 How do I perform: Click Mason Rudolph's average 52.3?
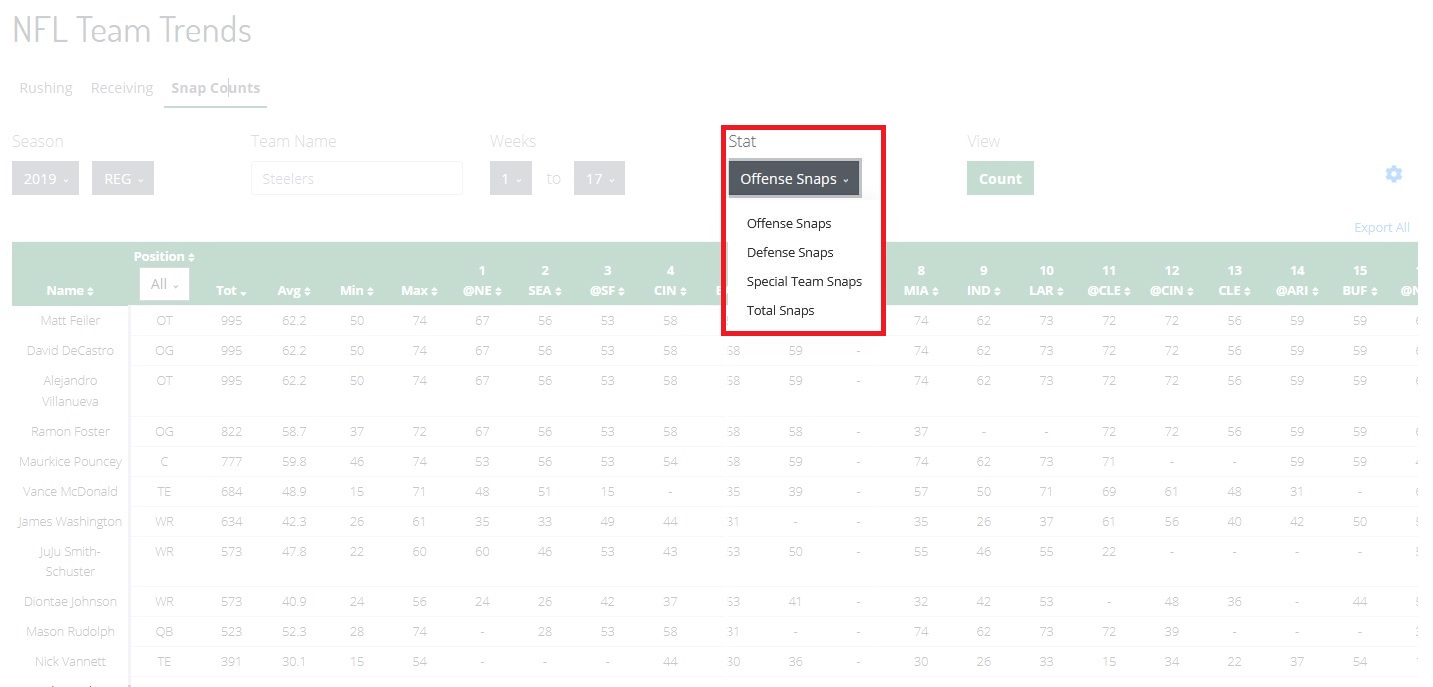pyautogui.click(x=294, y=631)
